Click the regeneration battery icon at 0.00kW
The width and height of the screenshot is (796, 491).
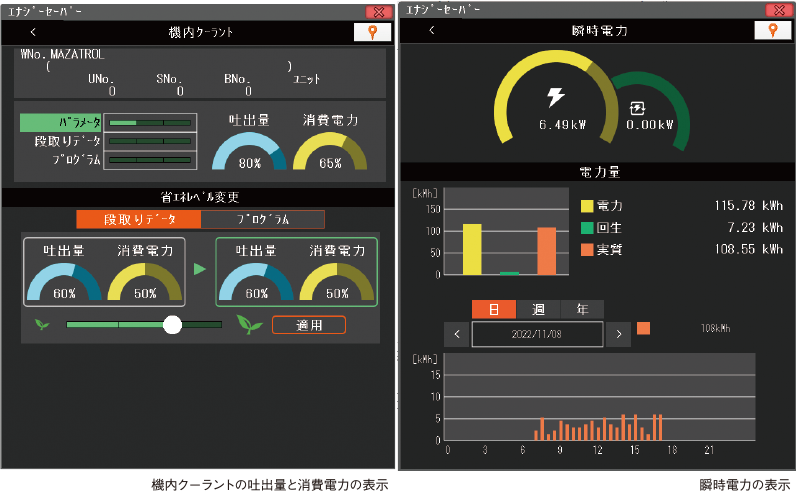[636, 108]
